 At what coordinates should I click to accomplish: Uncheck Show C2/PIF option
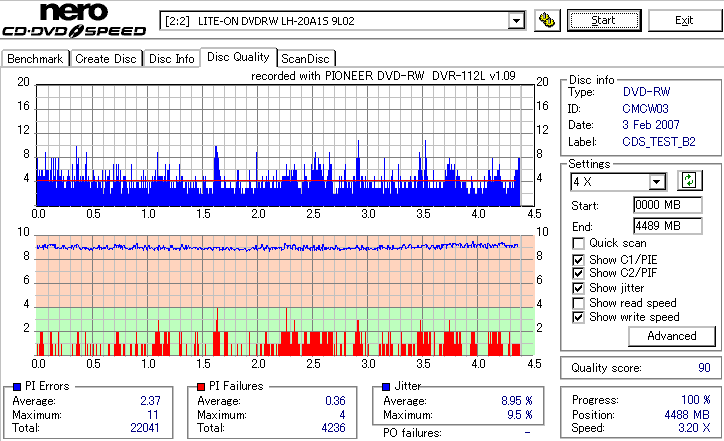click(x=578, y=273)
